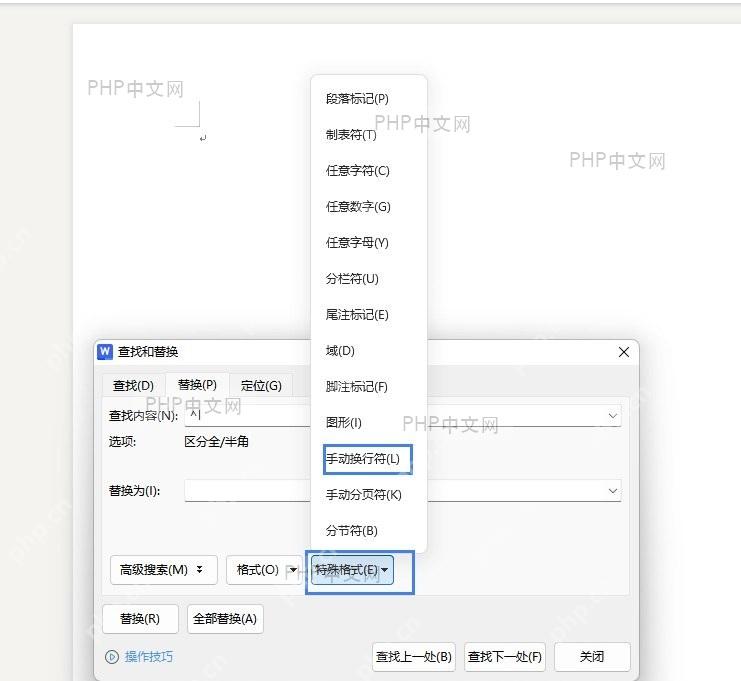Switch to the 查找(D) tab
The width and height of the screenshot is (741, 681).
click(133, 386)
